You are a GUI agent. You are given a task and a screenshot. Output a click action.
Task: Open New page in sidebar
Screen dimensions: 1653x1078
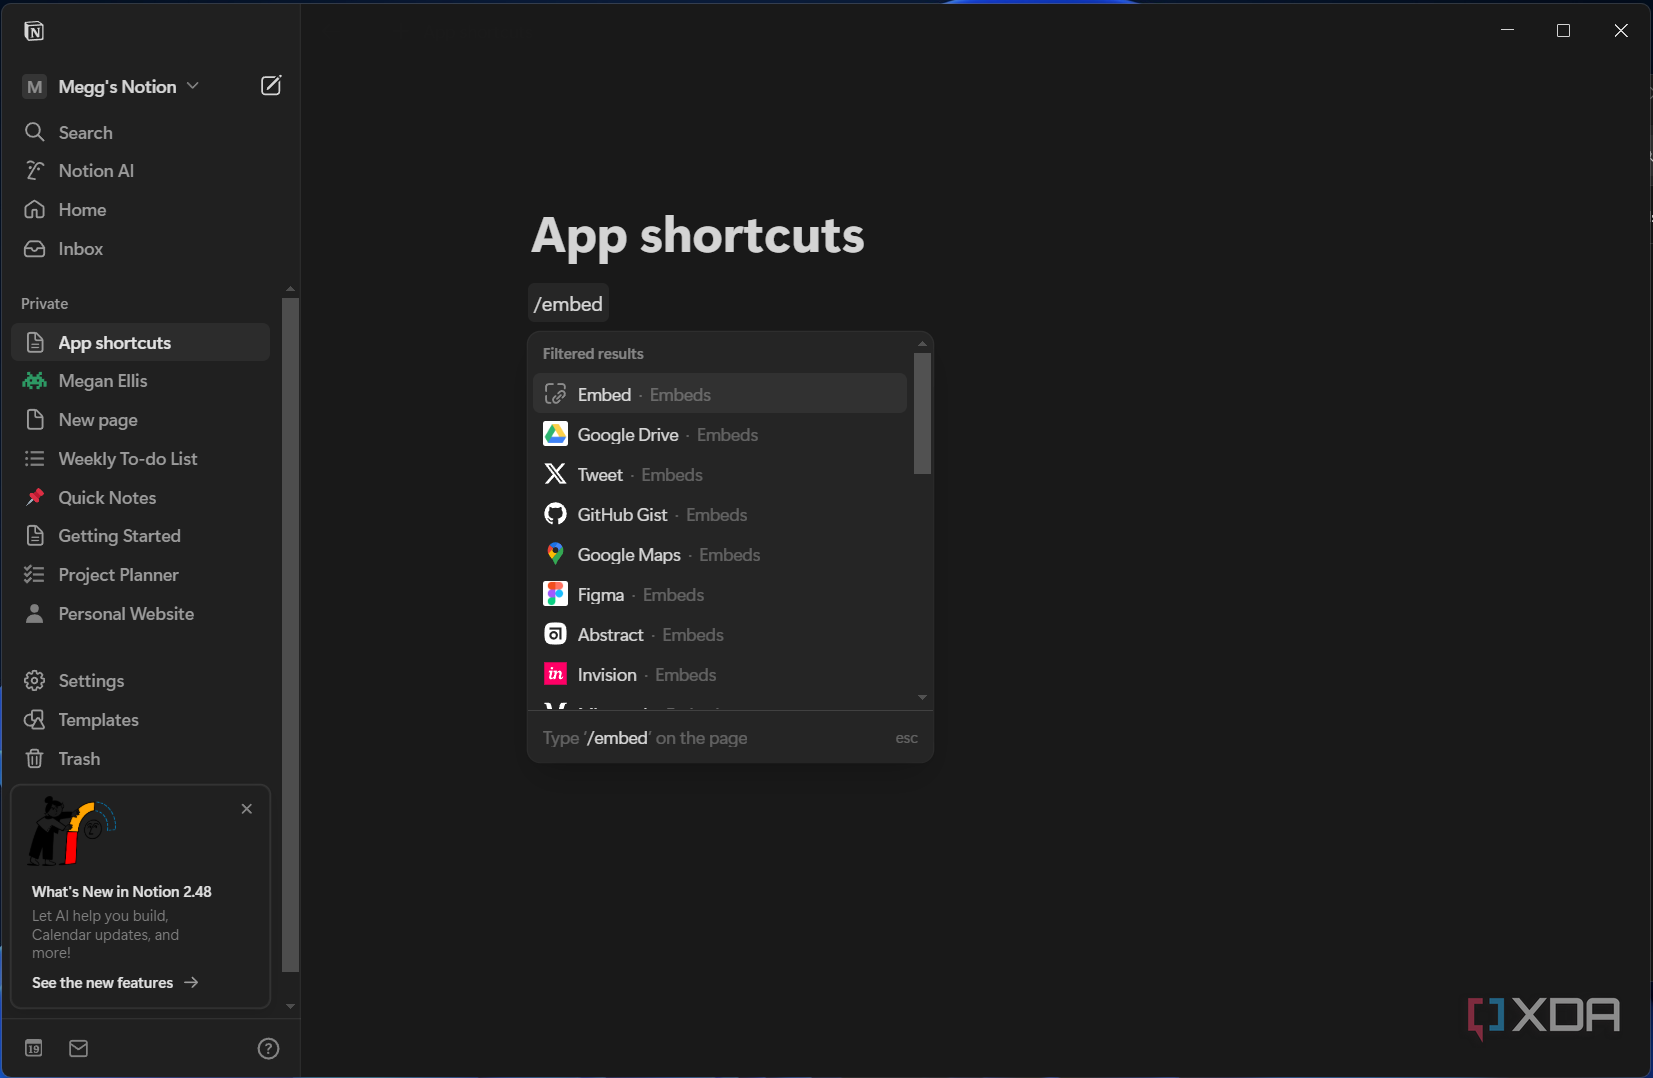140,420
